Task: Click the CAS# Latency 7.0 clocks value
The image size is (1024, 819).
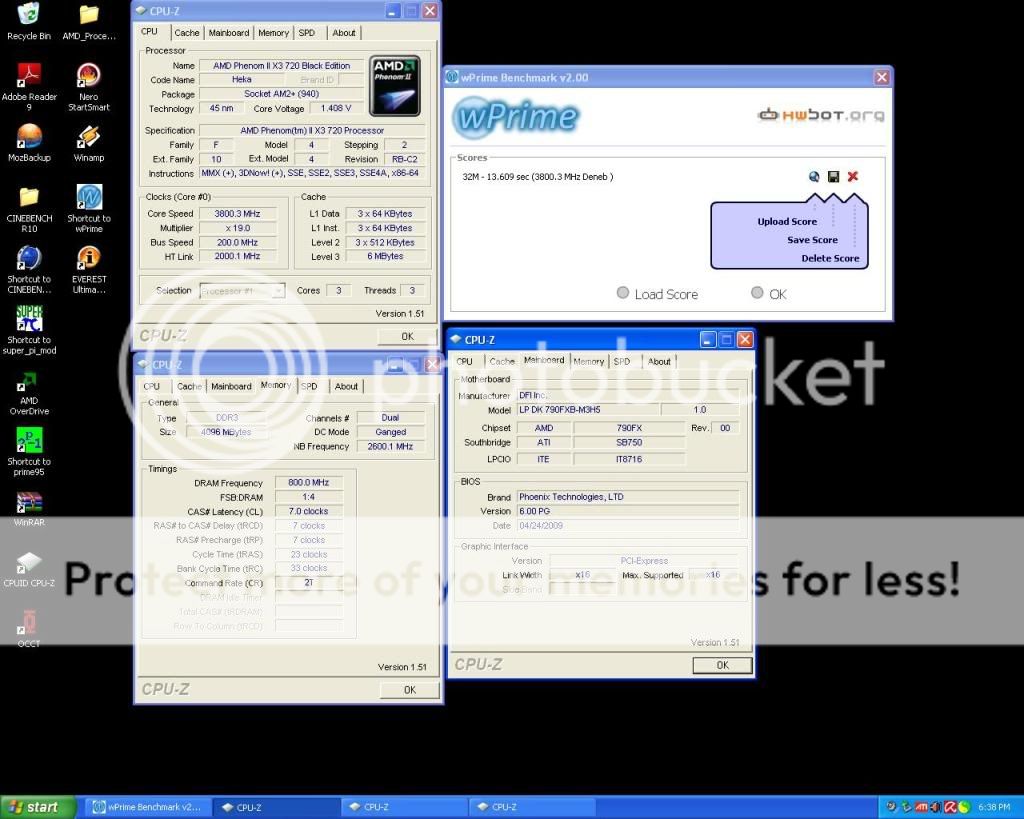Action: [x=308, y=511]
